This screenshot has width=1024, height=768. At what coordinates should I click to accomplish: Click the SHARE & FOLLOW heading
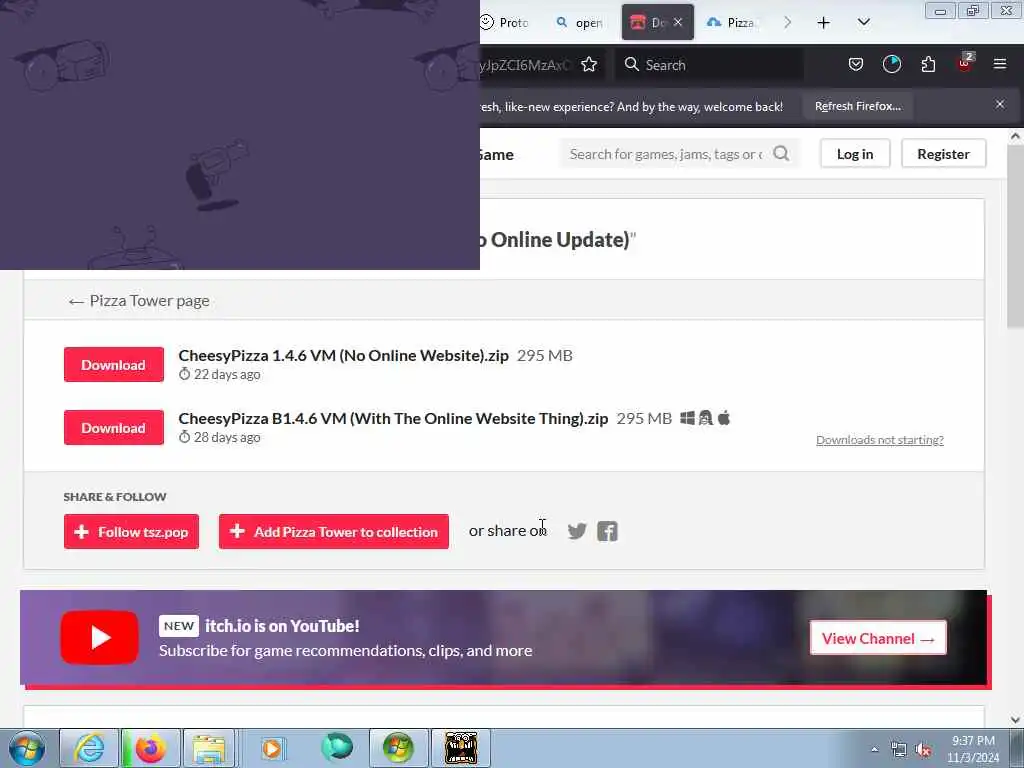115,497
